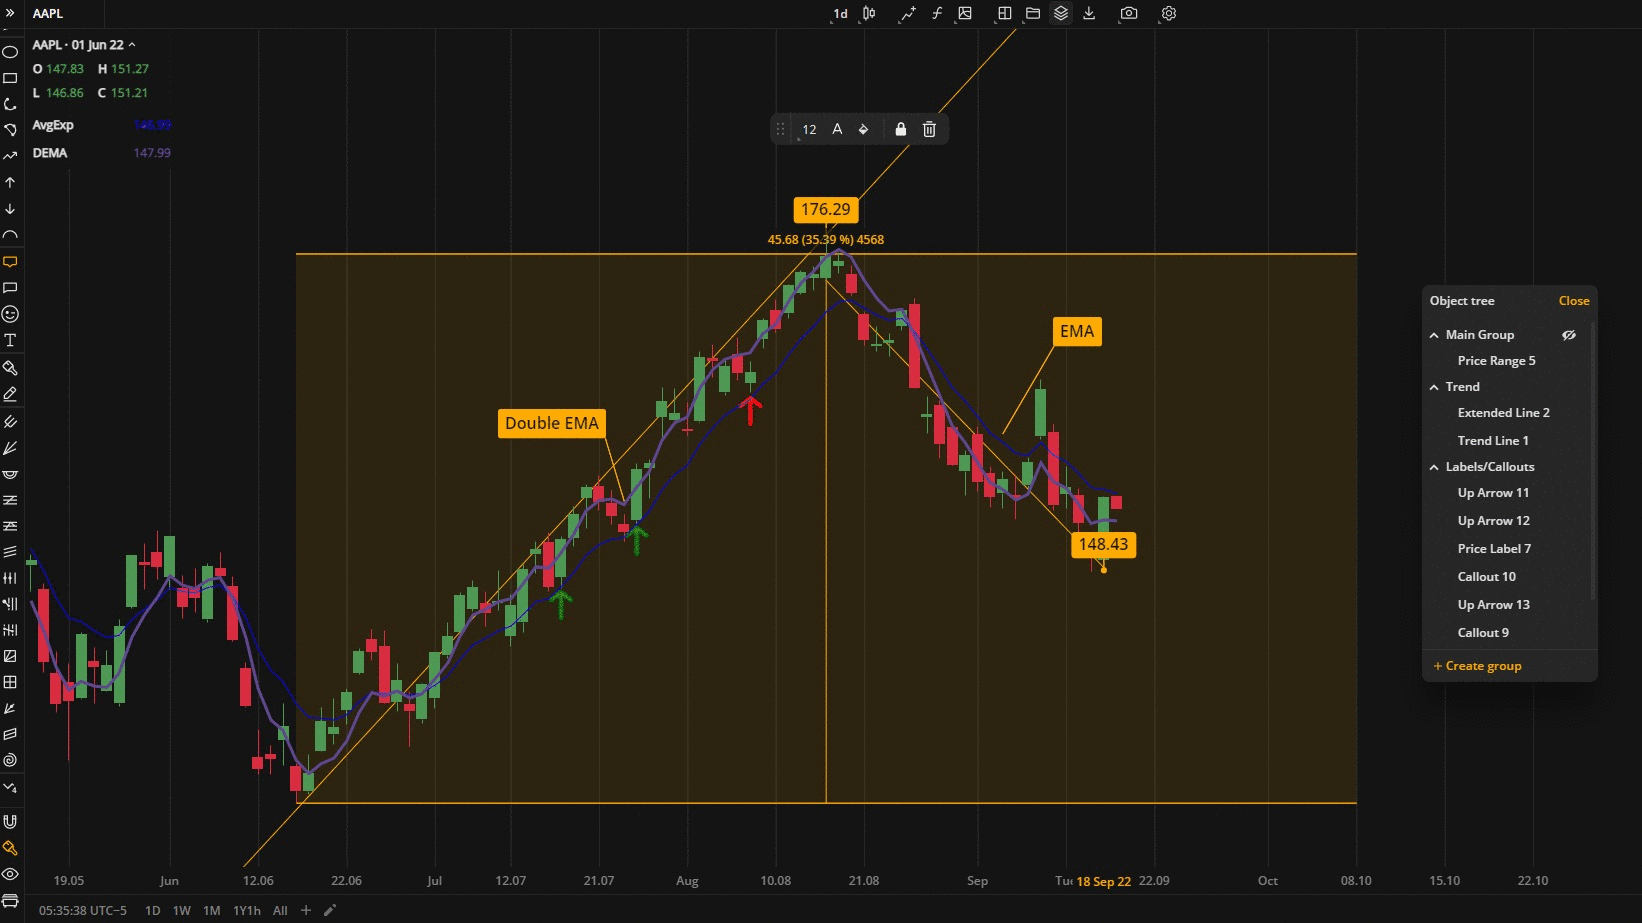Select Callout 10 in object tree
The width and height of the screenshot is (1642, 923).
1486,577
